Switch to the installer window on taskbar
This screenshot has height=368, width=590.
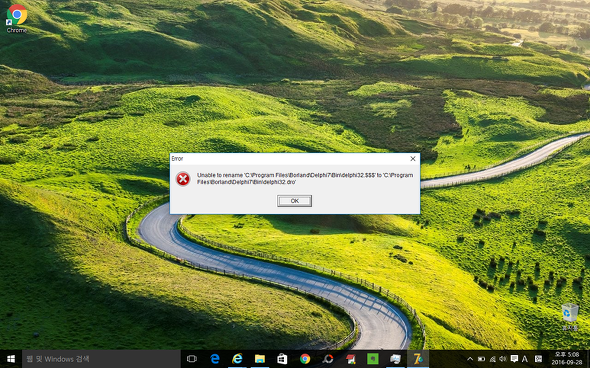395,359
